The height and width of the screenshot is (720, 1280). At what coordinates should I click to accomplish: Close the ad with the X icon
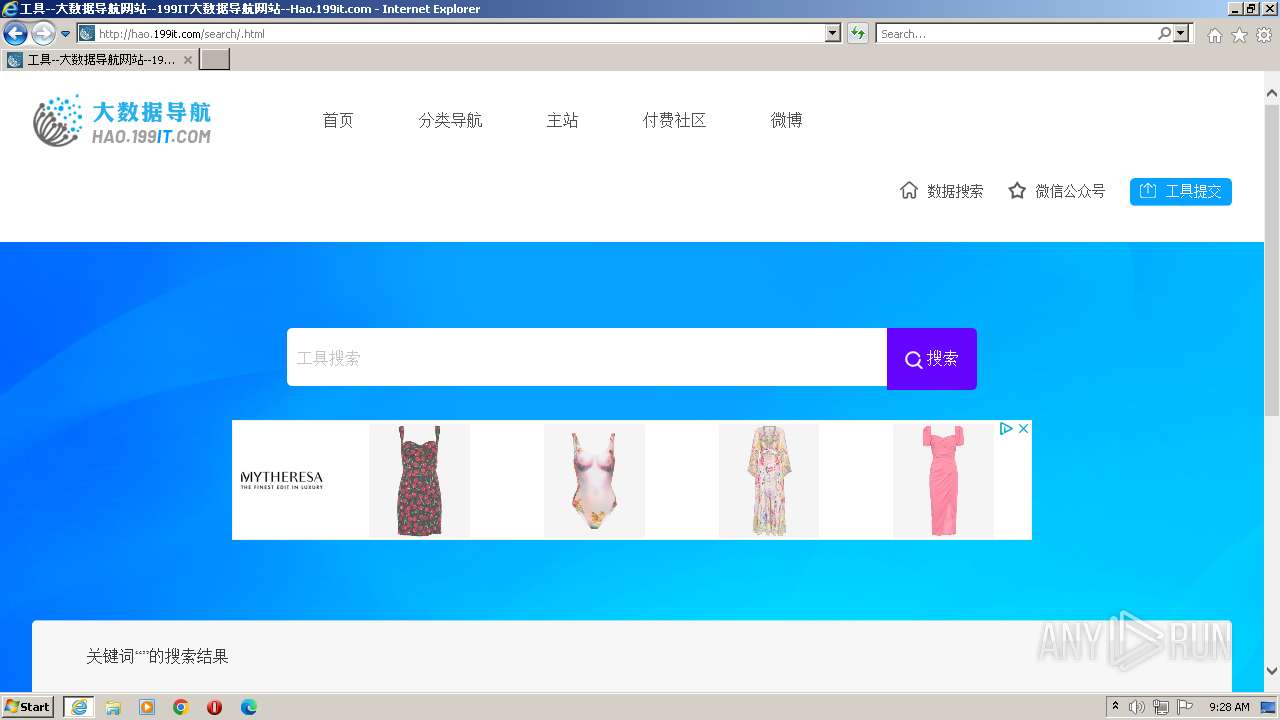pyautogui.click(x=1023, y=428)
